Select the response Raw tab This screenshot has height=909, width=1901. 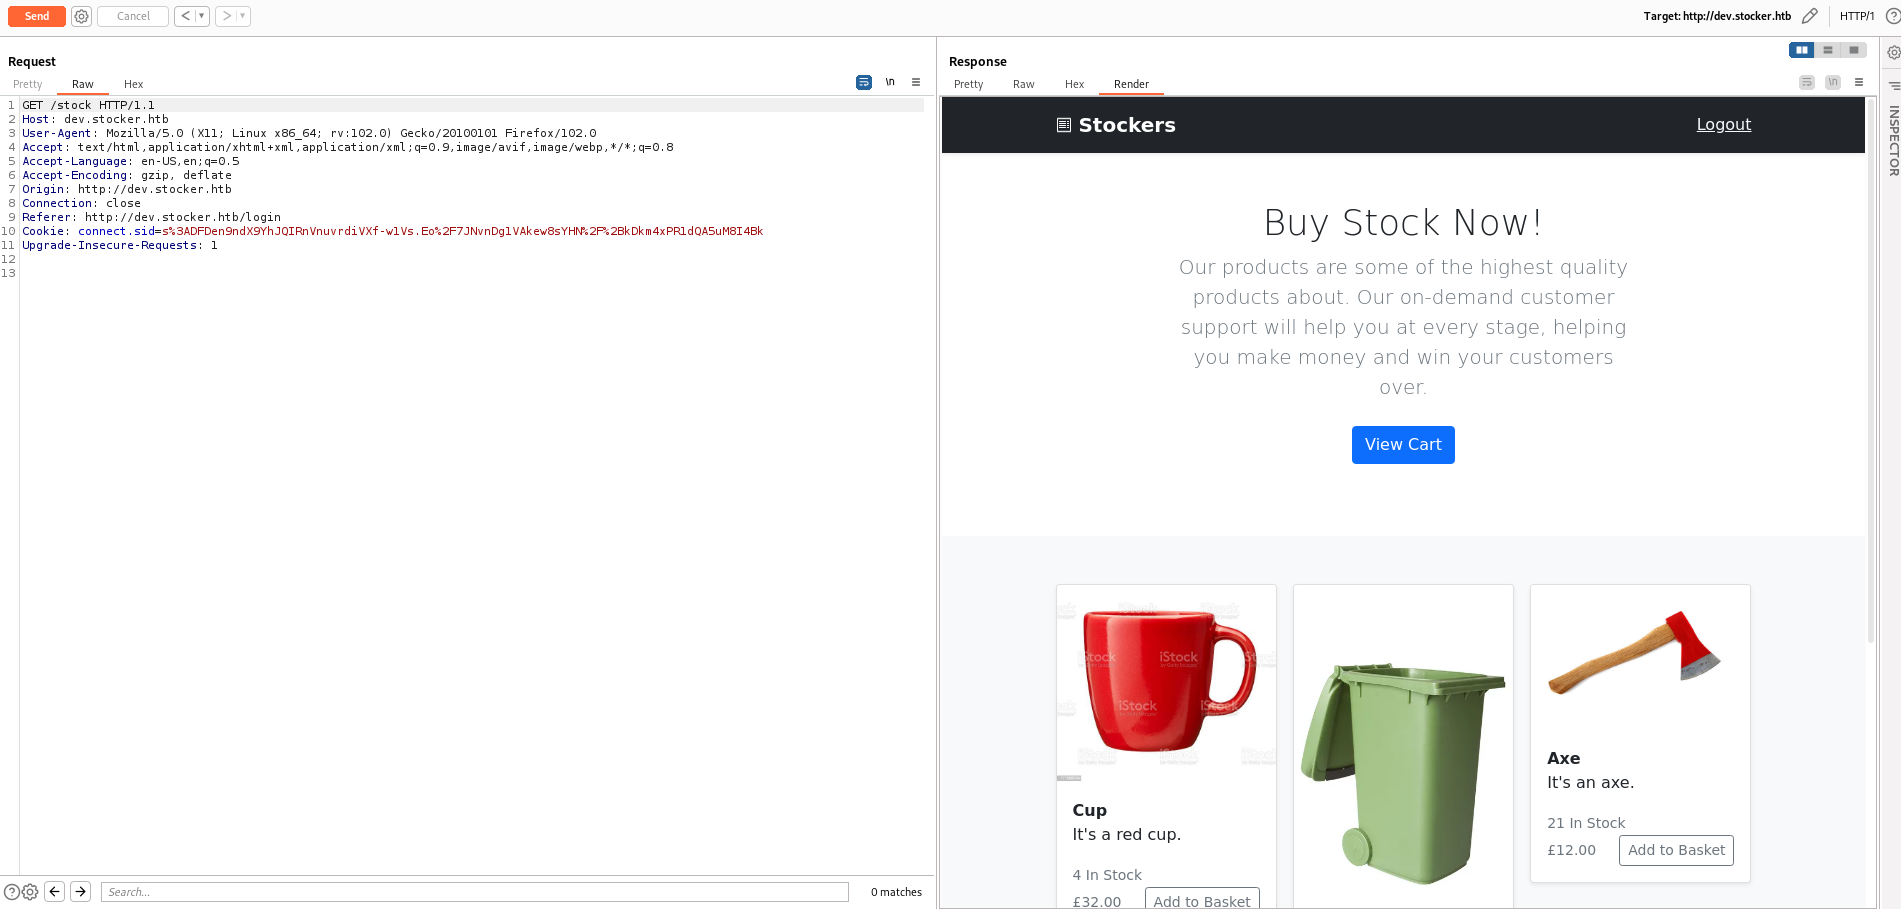1024,84
